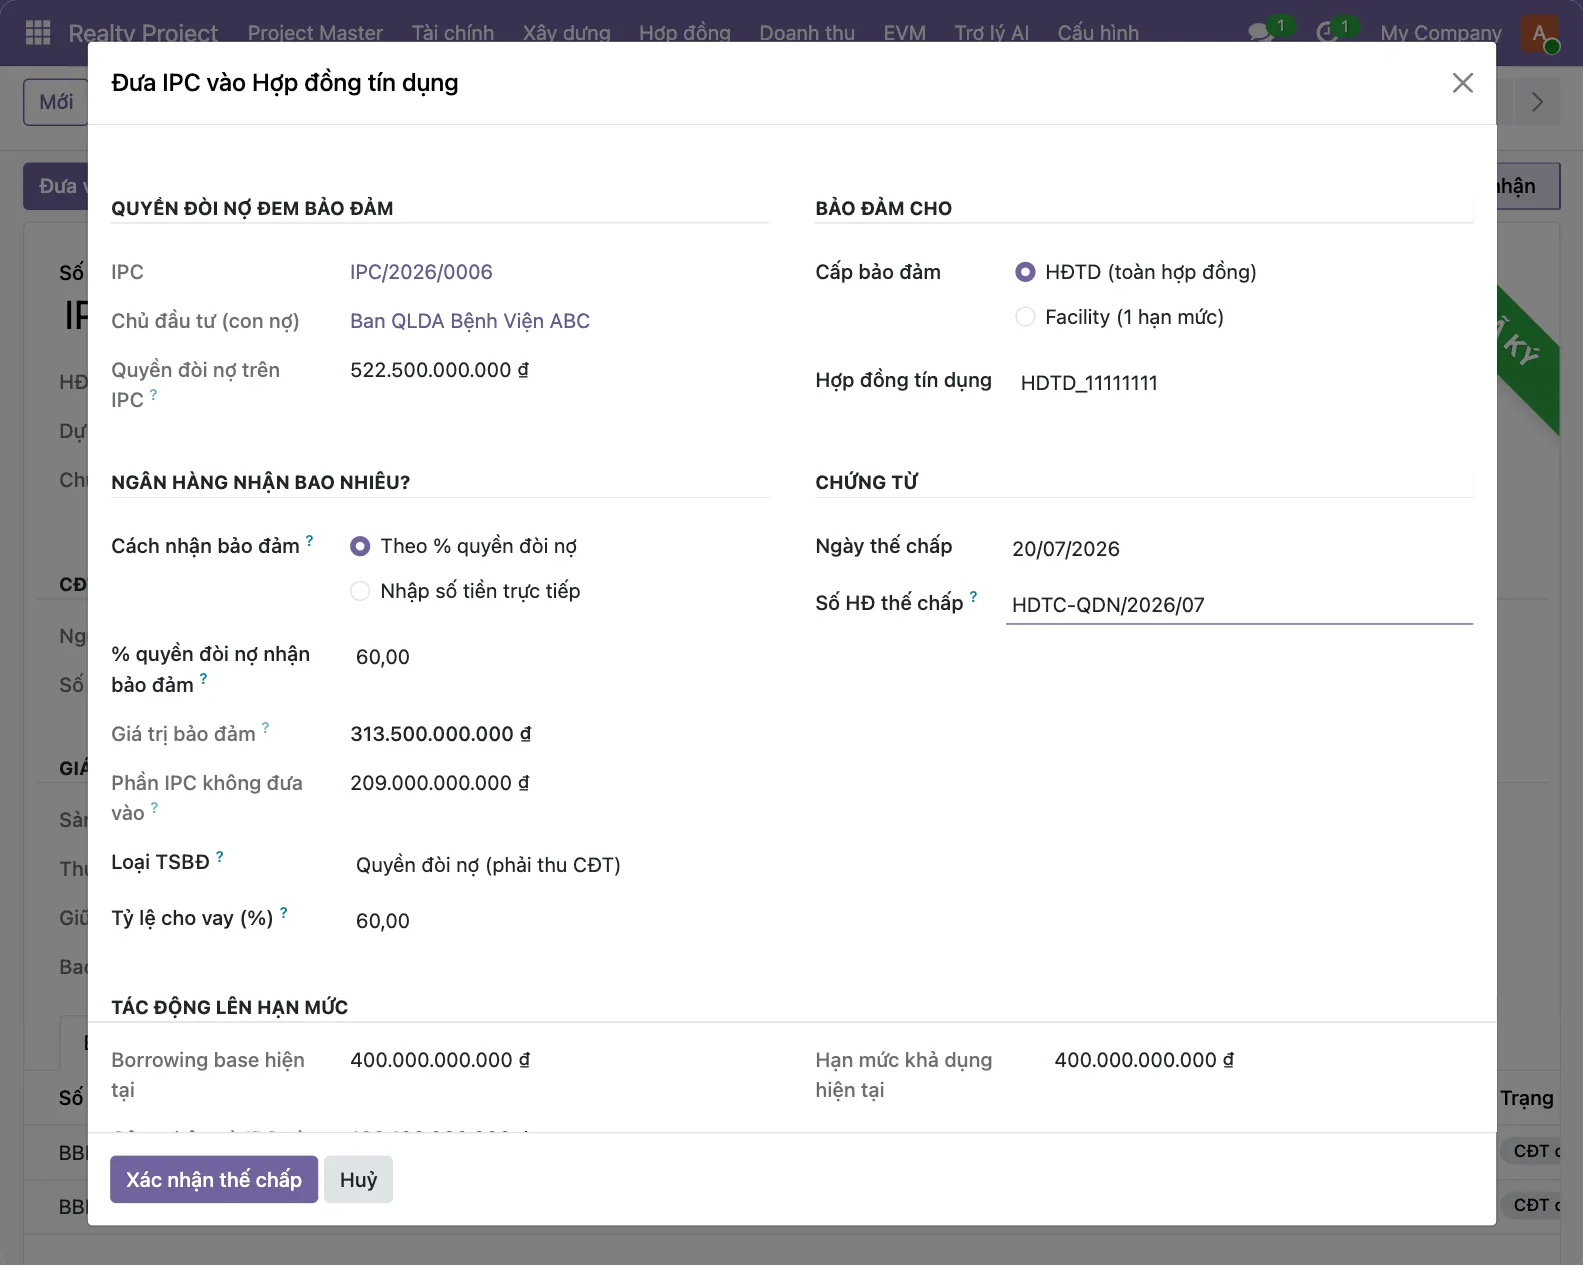Choose Nhập số tiền trực tiếp
1583x1265 pixels.
[360, 591]
